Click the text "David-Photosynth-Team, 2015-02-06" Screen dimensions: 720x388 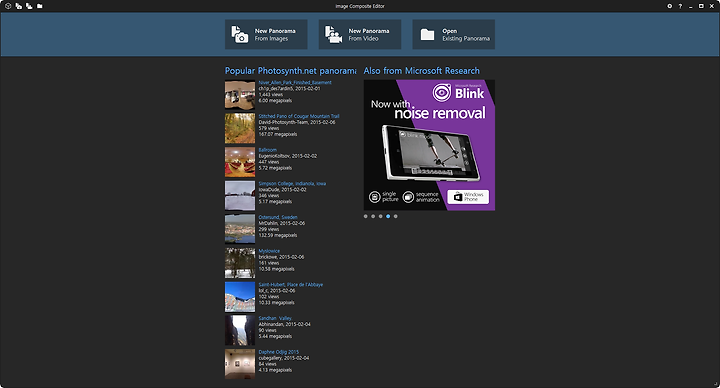297,123
